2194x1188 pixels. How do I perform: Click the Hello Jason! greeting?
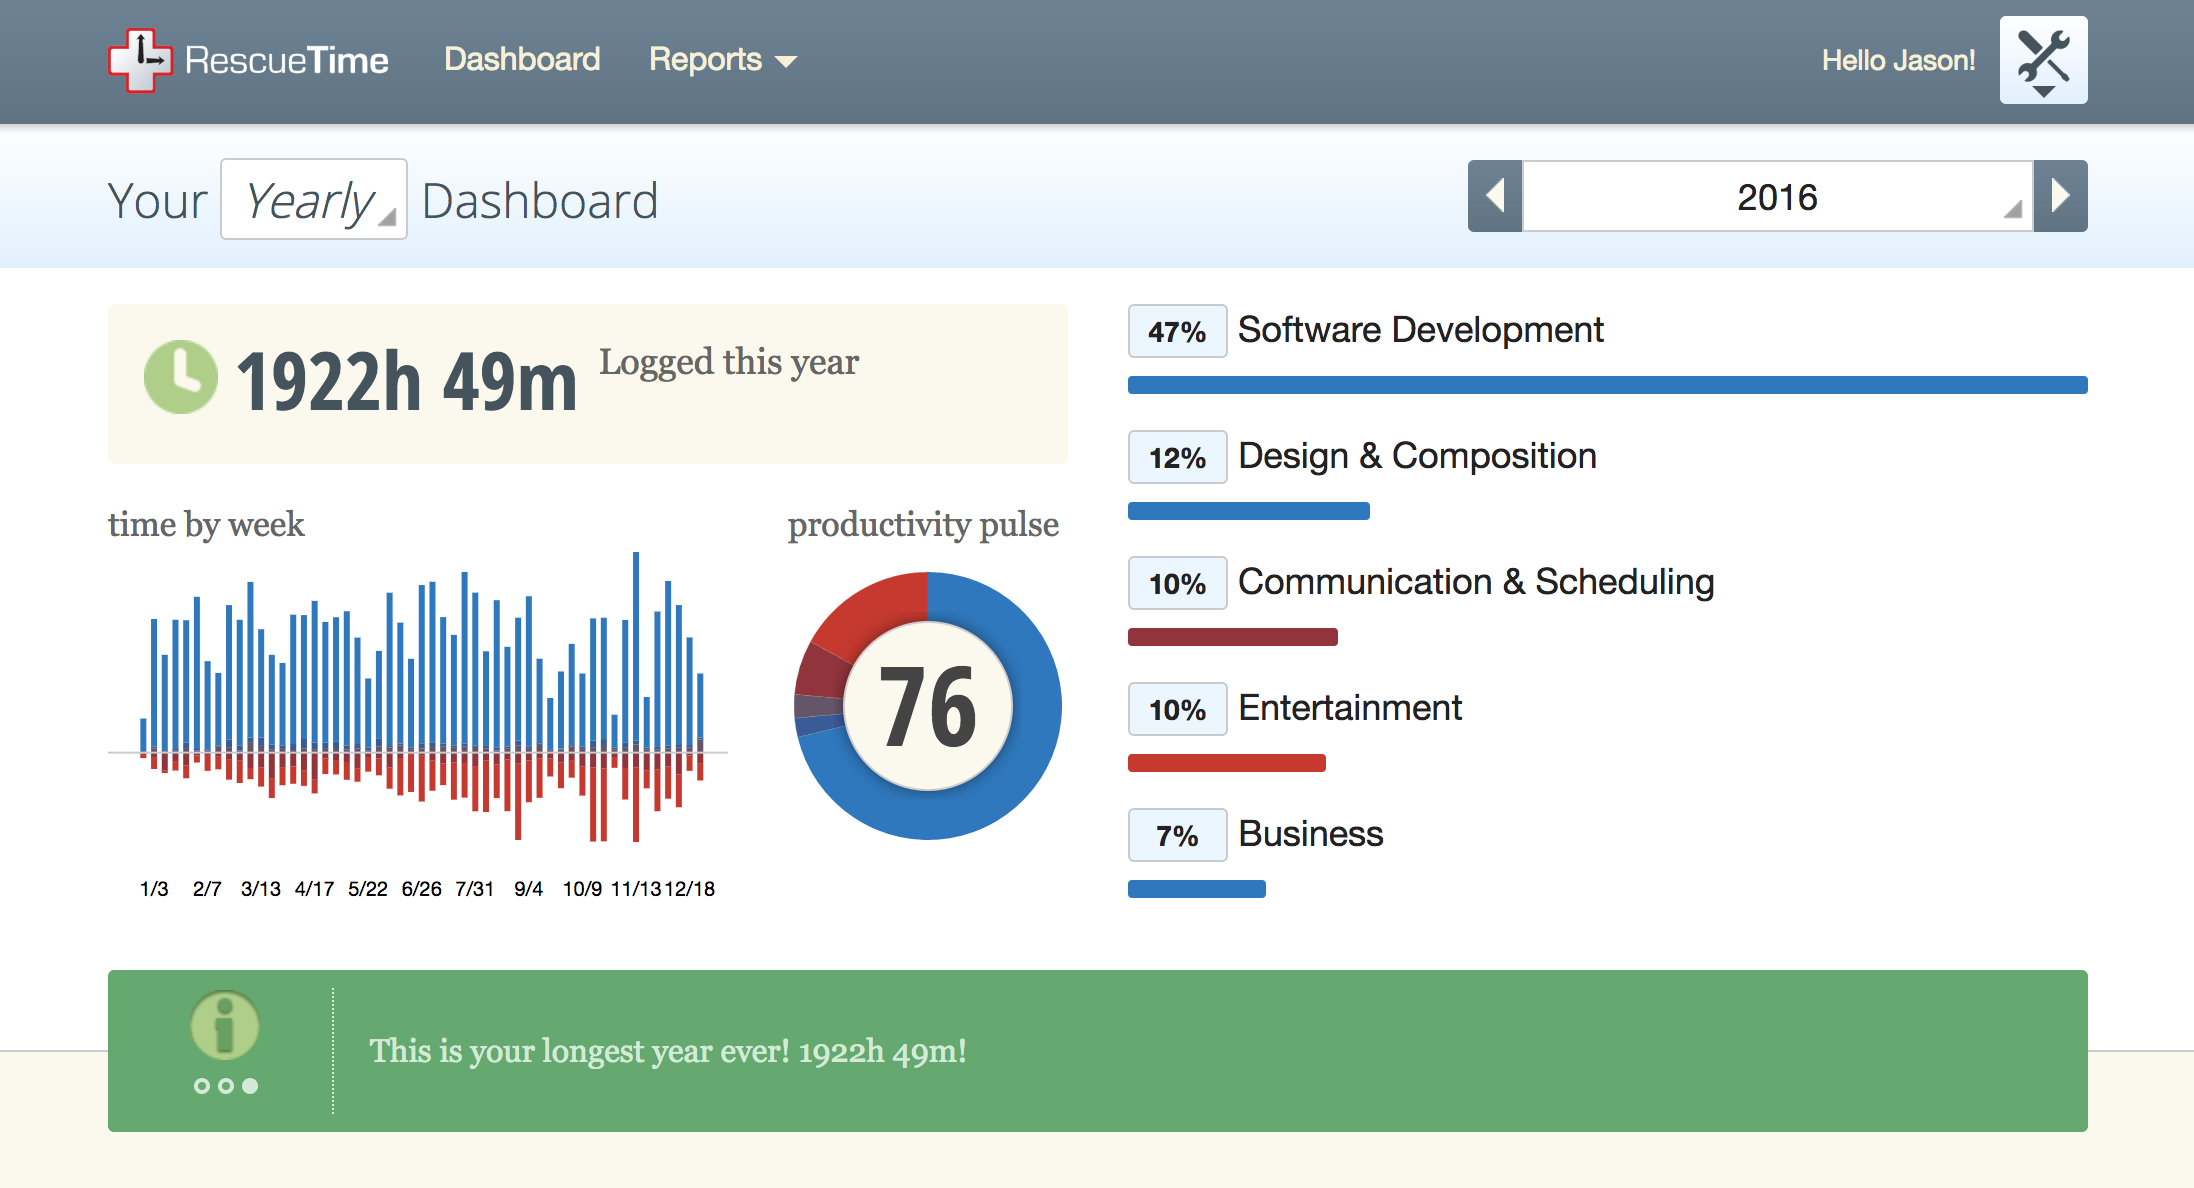pos(1898,60)
